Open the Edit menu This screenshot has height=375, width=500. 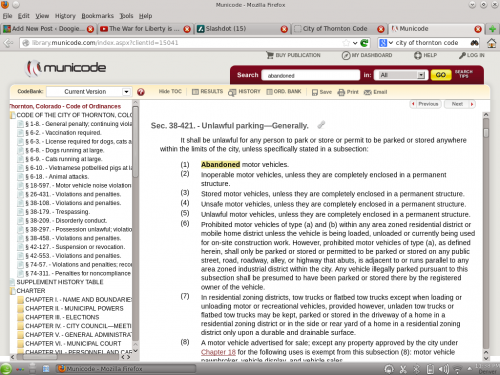(x=23, y=16)
